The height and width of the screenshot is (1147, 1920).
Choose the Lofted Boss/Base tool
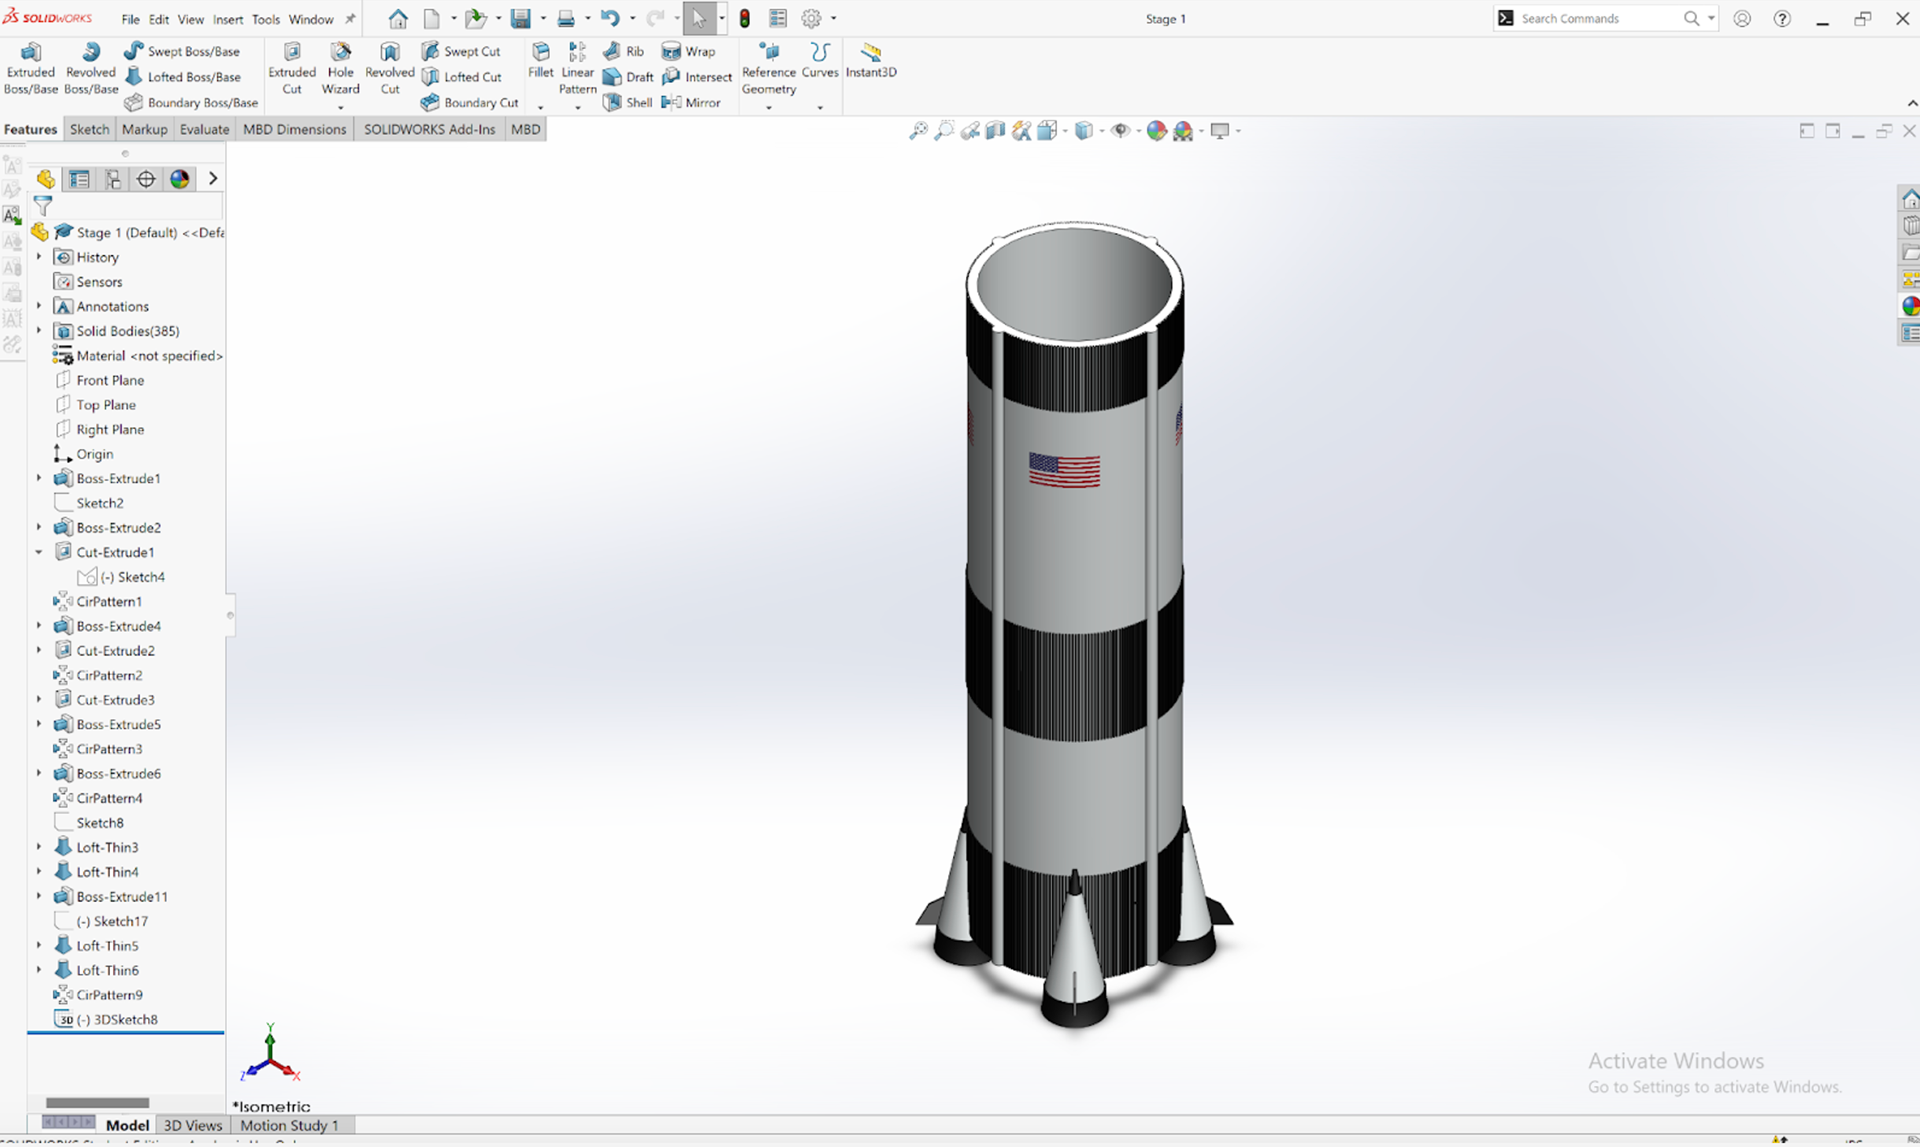pos(182,77)
